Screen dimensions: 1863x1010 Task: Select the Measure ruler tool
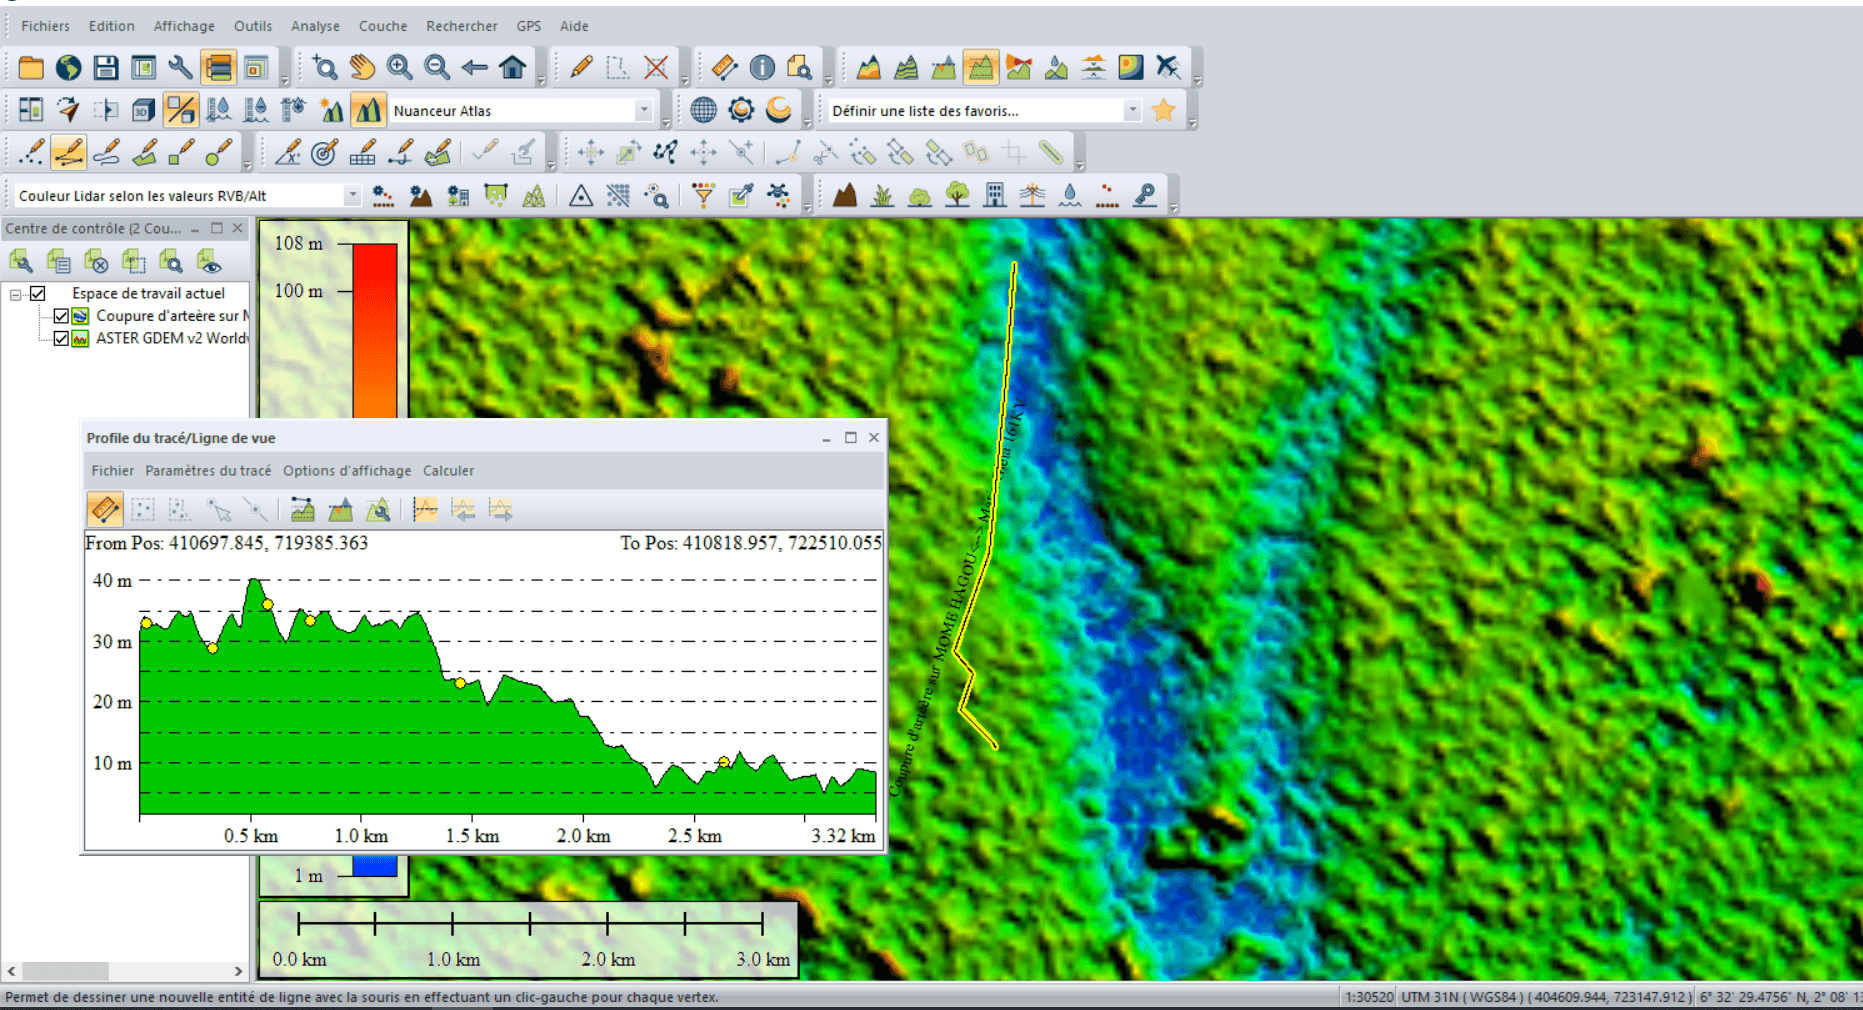point(724,68)
